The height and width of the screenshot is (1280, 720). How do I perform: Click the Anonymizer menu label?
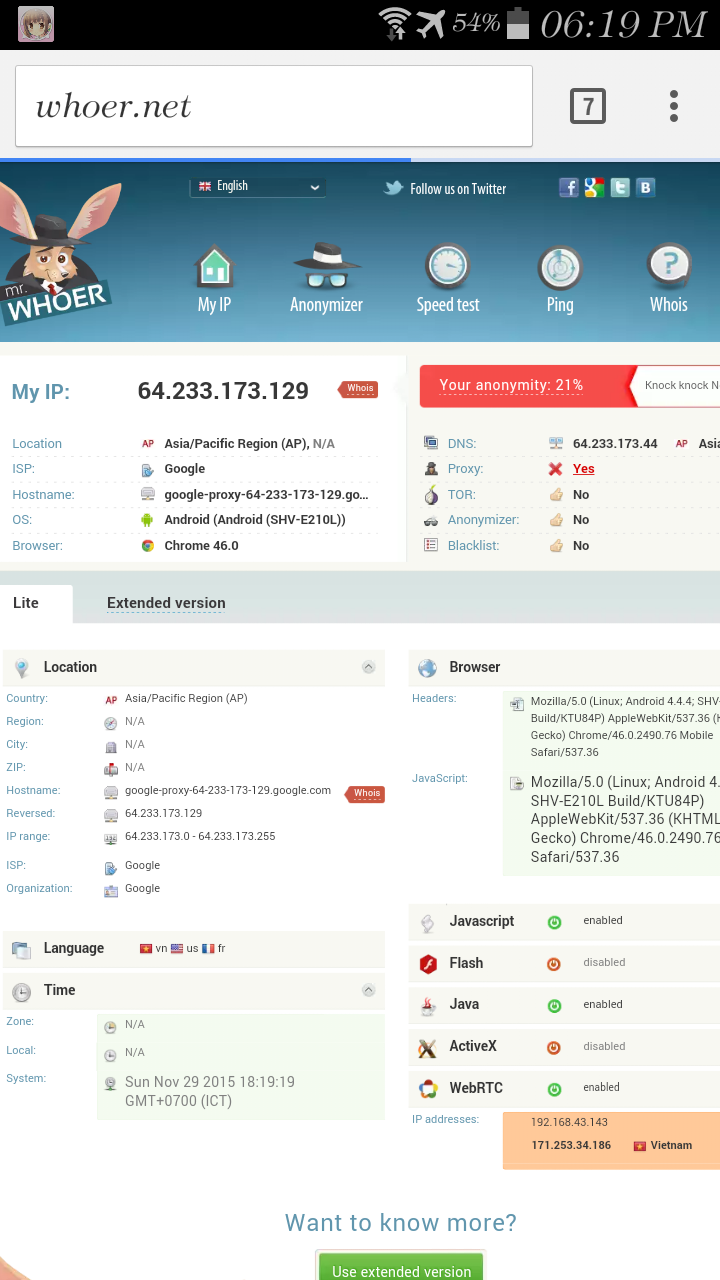coord(326,305)
